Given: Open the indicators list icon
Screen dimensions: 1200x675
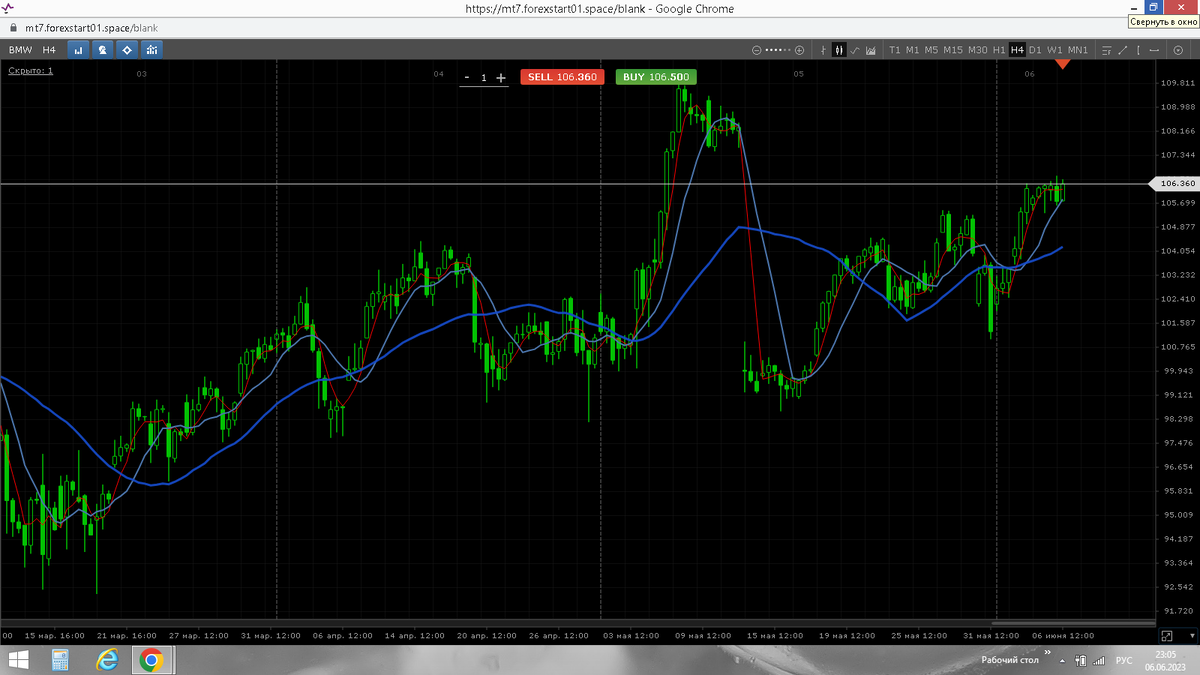Looking at the screenshot, I should [x=1105, y=50].
